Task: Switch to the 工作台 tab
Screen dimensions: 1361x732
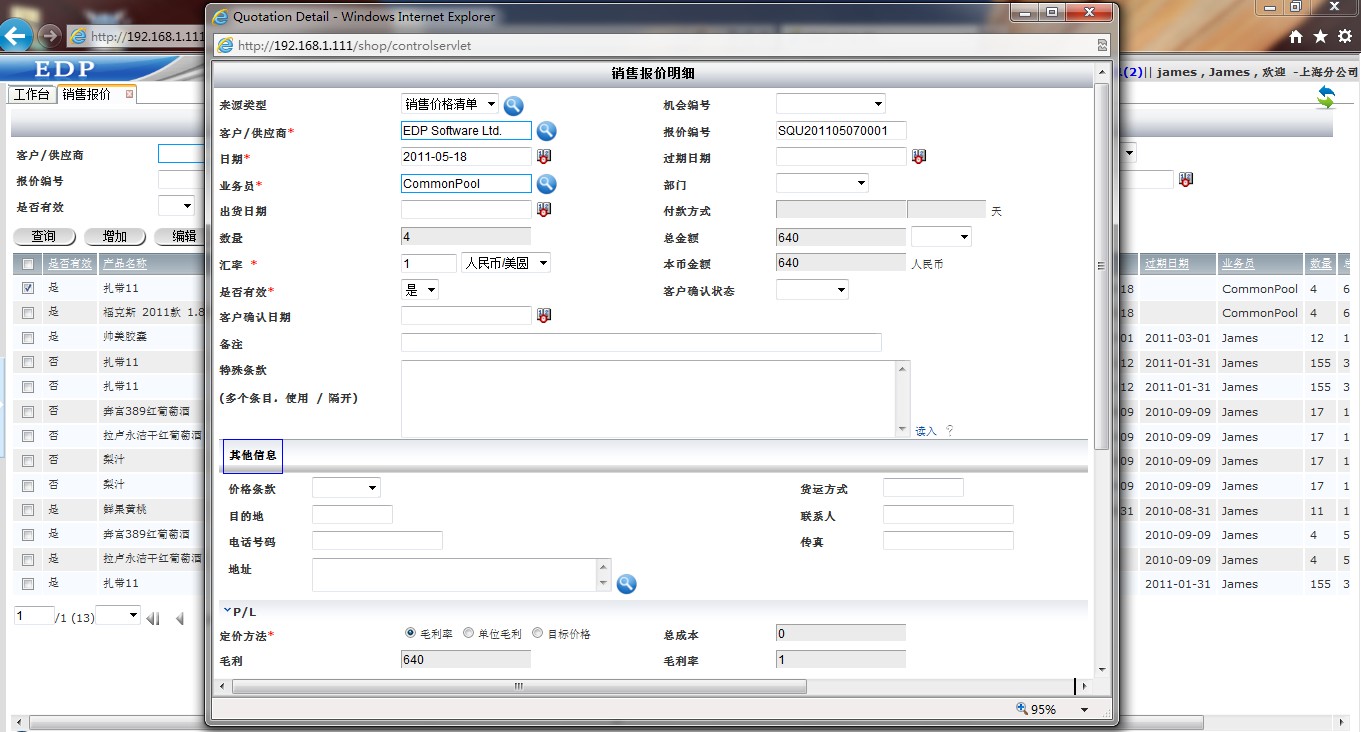Action: [x=31, y=94]
